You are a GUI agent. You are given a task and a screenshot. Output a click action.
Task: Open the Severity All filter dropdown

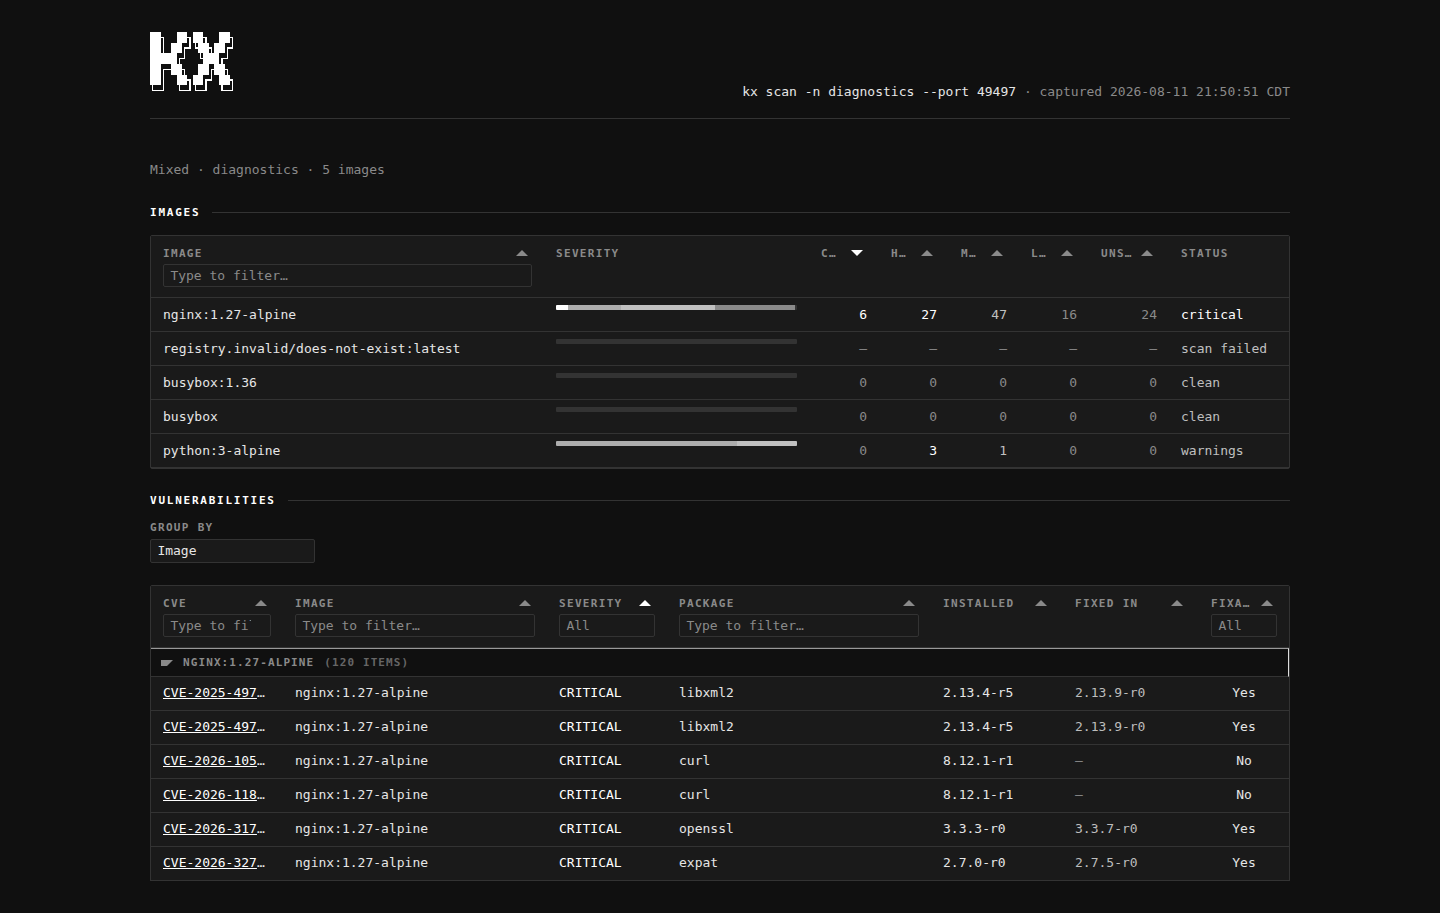(x=607, y=626)
